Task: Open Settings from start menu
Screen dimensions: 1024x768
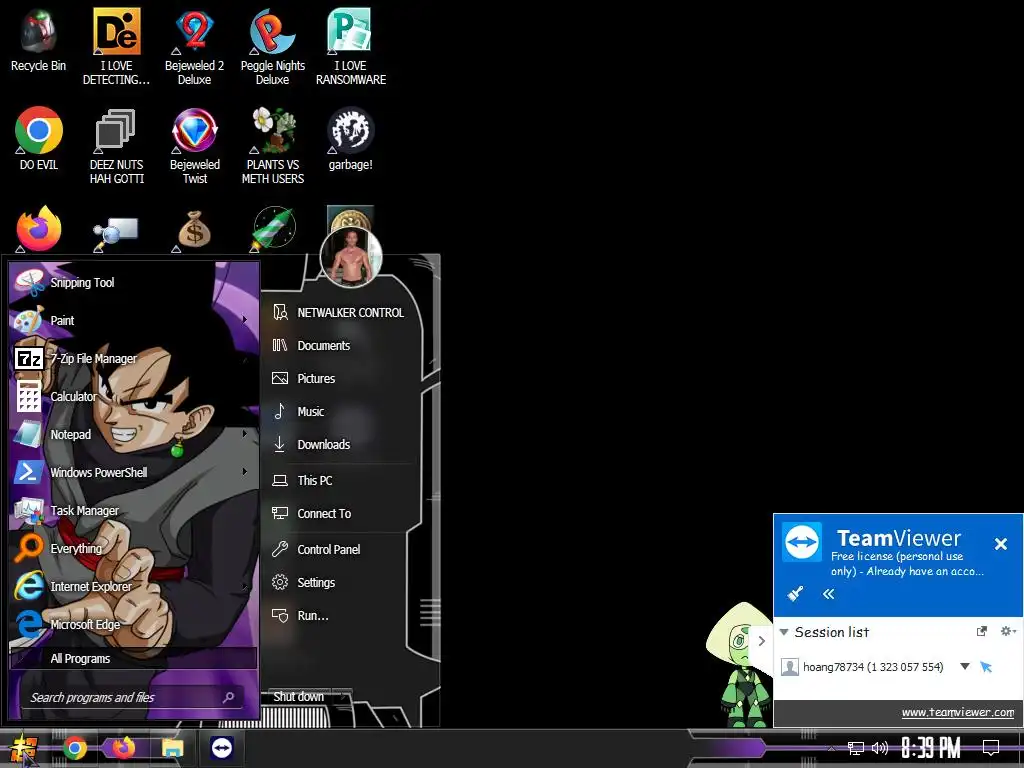Action: (x=340, y=583)
